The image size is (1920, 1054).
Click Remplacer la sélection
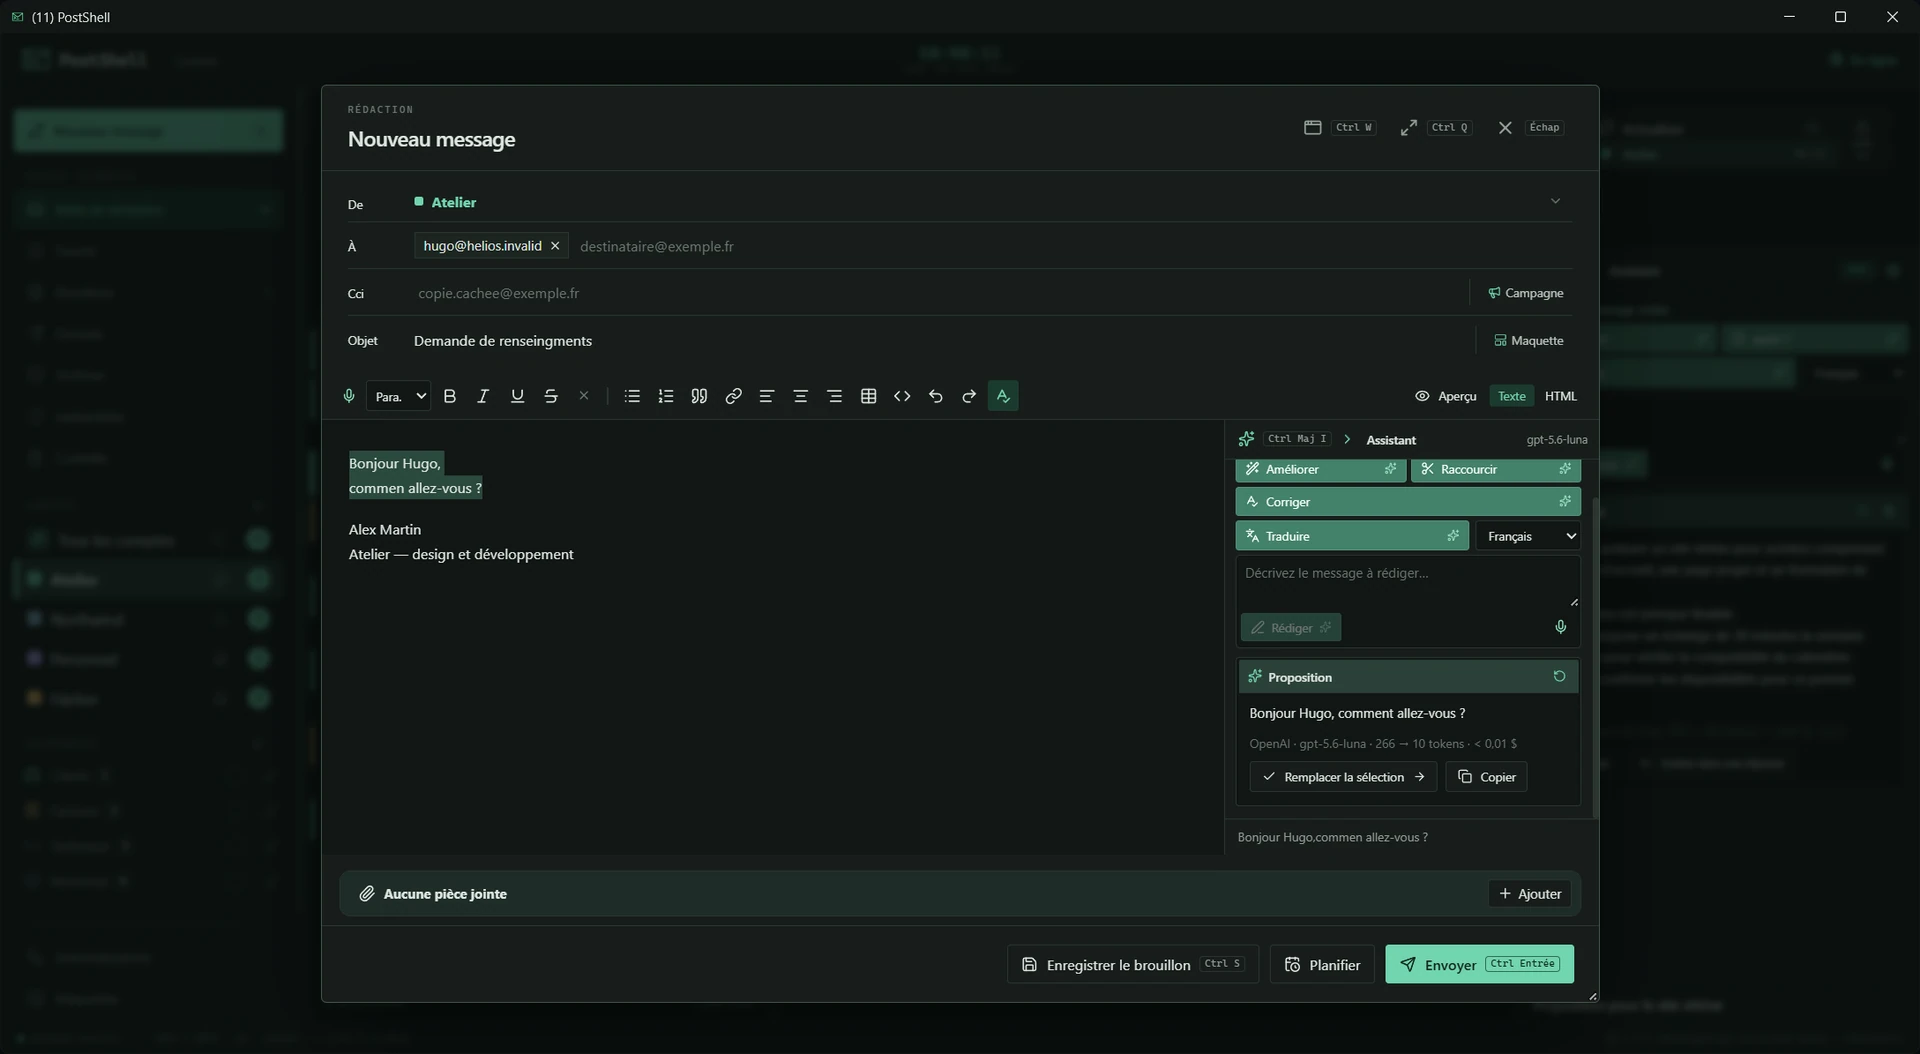1343,777
